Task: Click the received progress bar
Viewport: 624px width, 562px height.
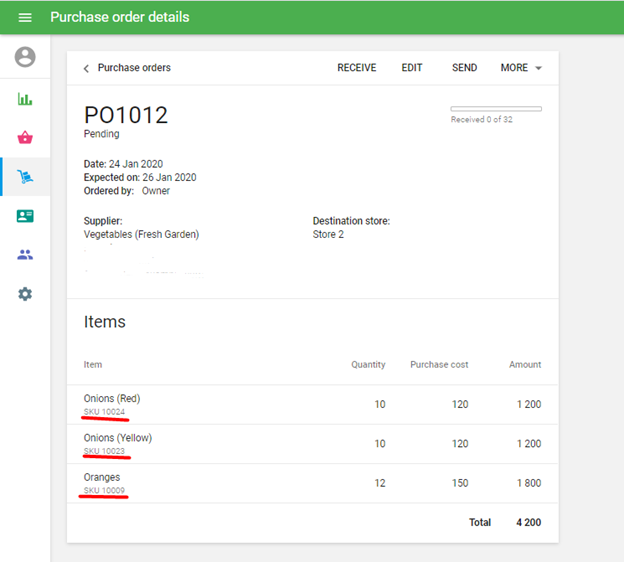Action: (496, 108)
